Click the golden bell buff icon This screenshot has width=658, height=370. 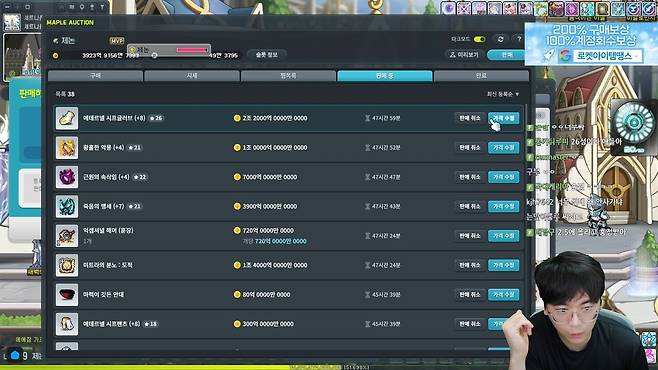(x=603, y=8)
